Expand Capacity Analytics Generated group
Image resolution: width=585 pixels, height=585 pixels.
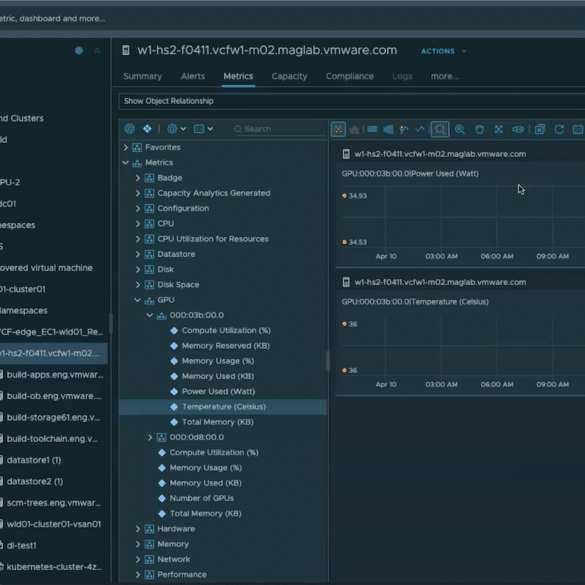click(138, 193)
